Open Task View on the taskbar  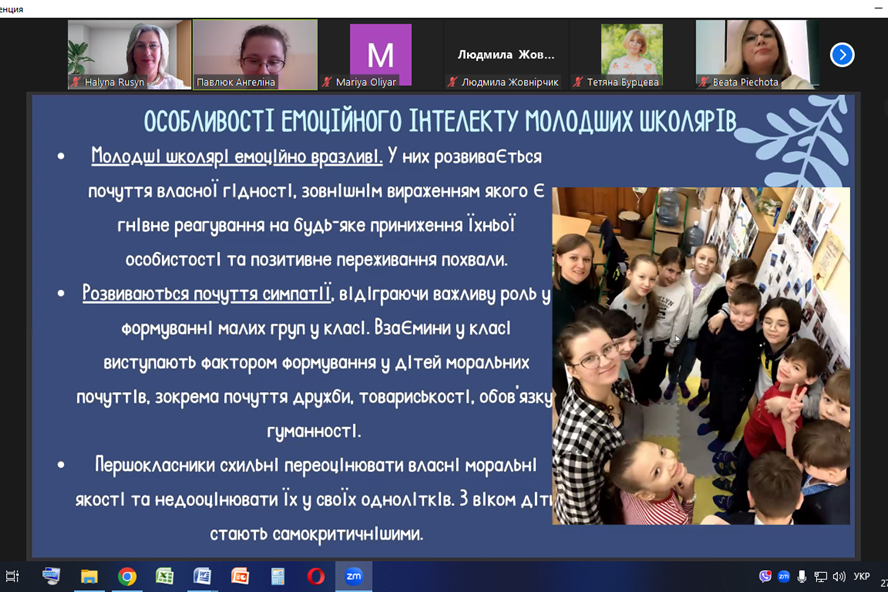pyautogui.click(x=13, y=576)
